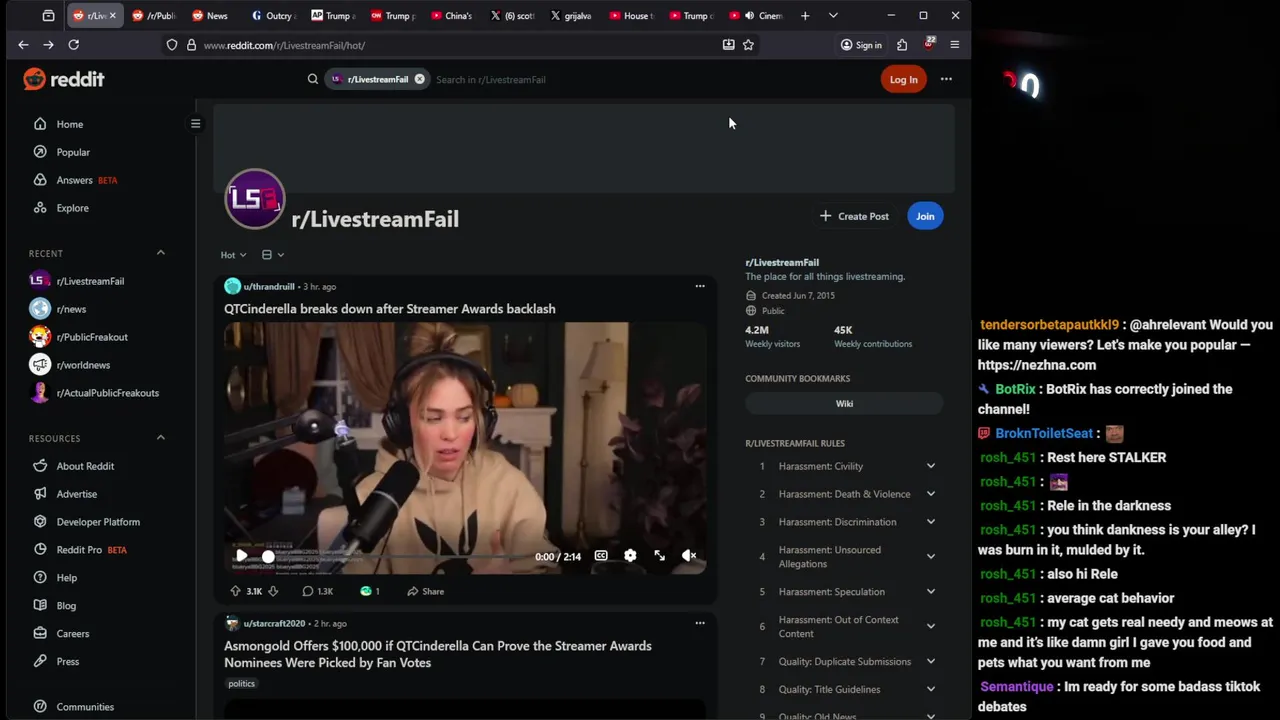
Task: Open video settings gear
Action: point(630,556)
